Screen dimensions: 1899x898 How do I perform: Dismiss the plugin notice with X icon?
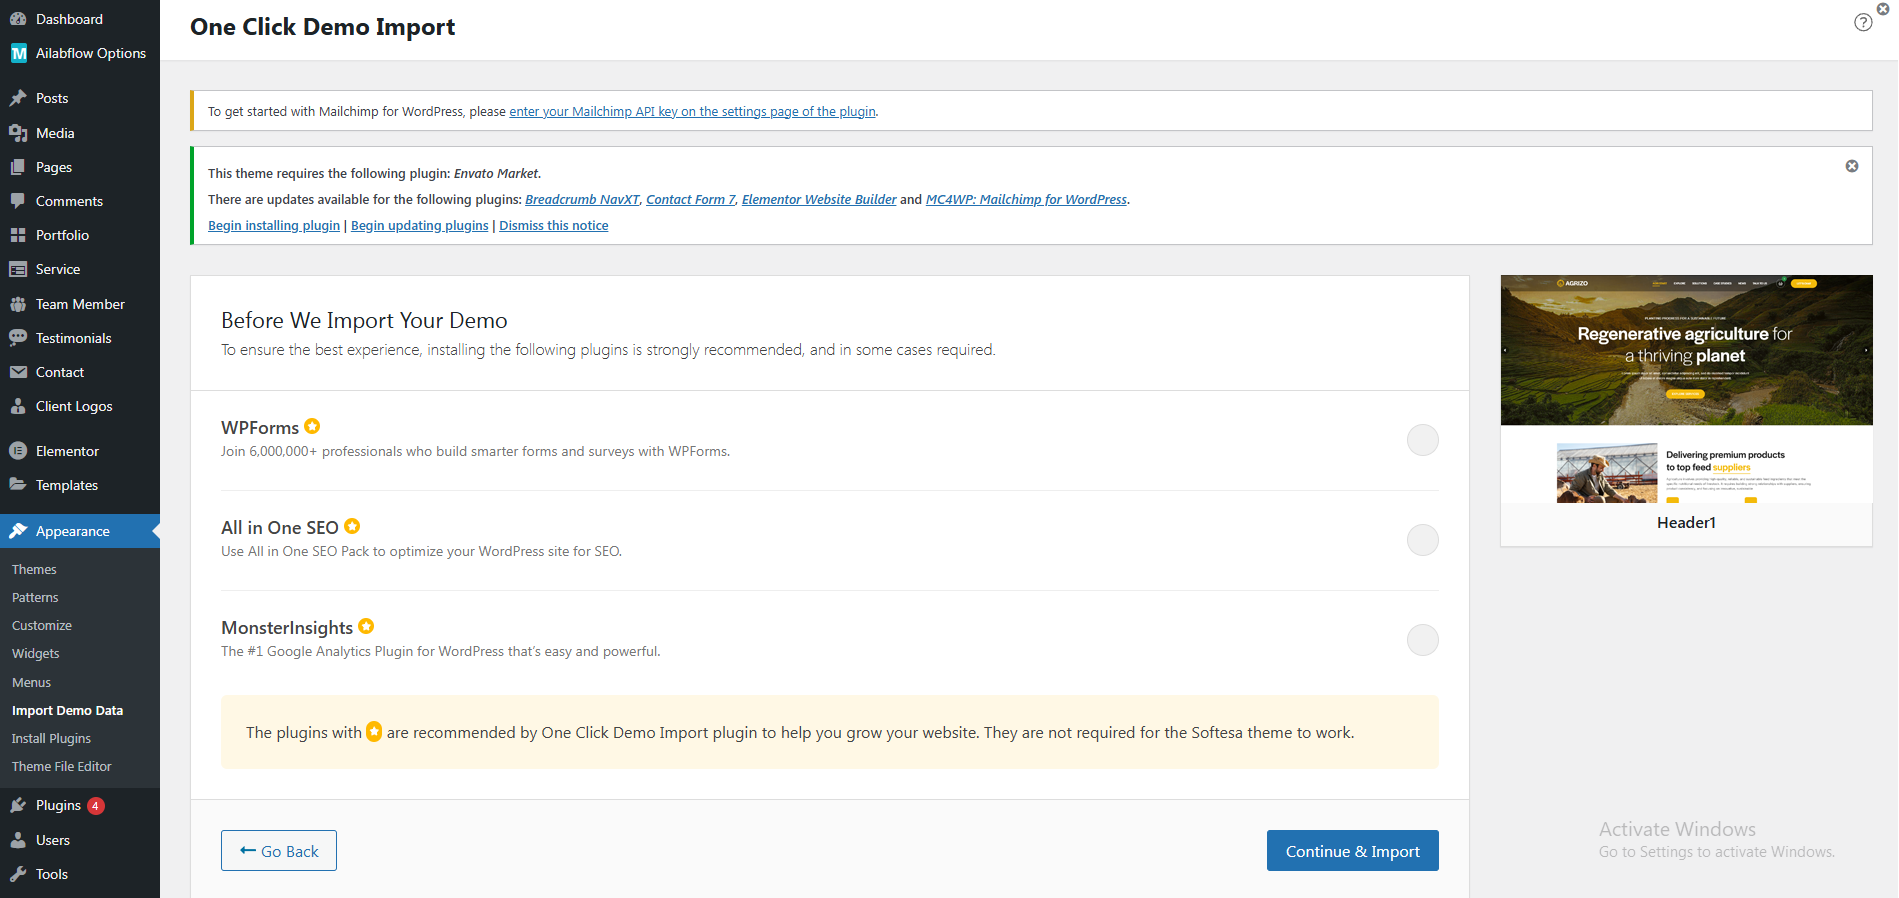[x=1852, y=166]
